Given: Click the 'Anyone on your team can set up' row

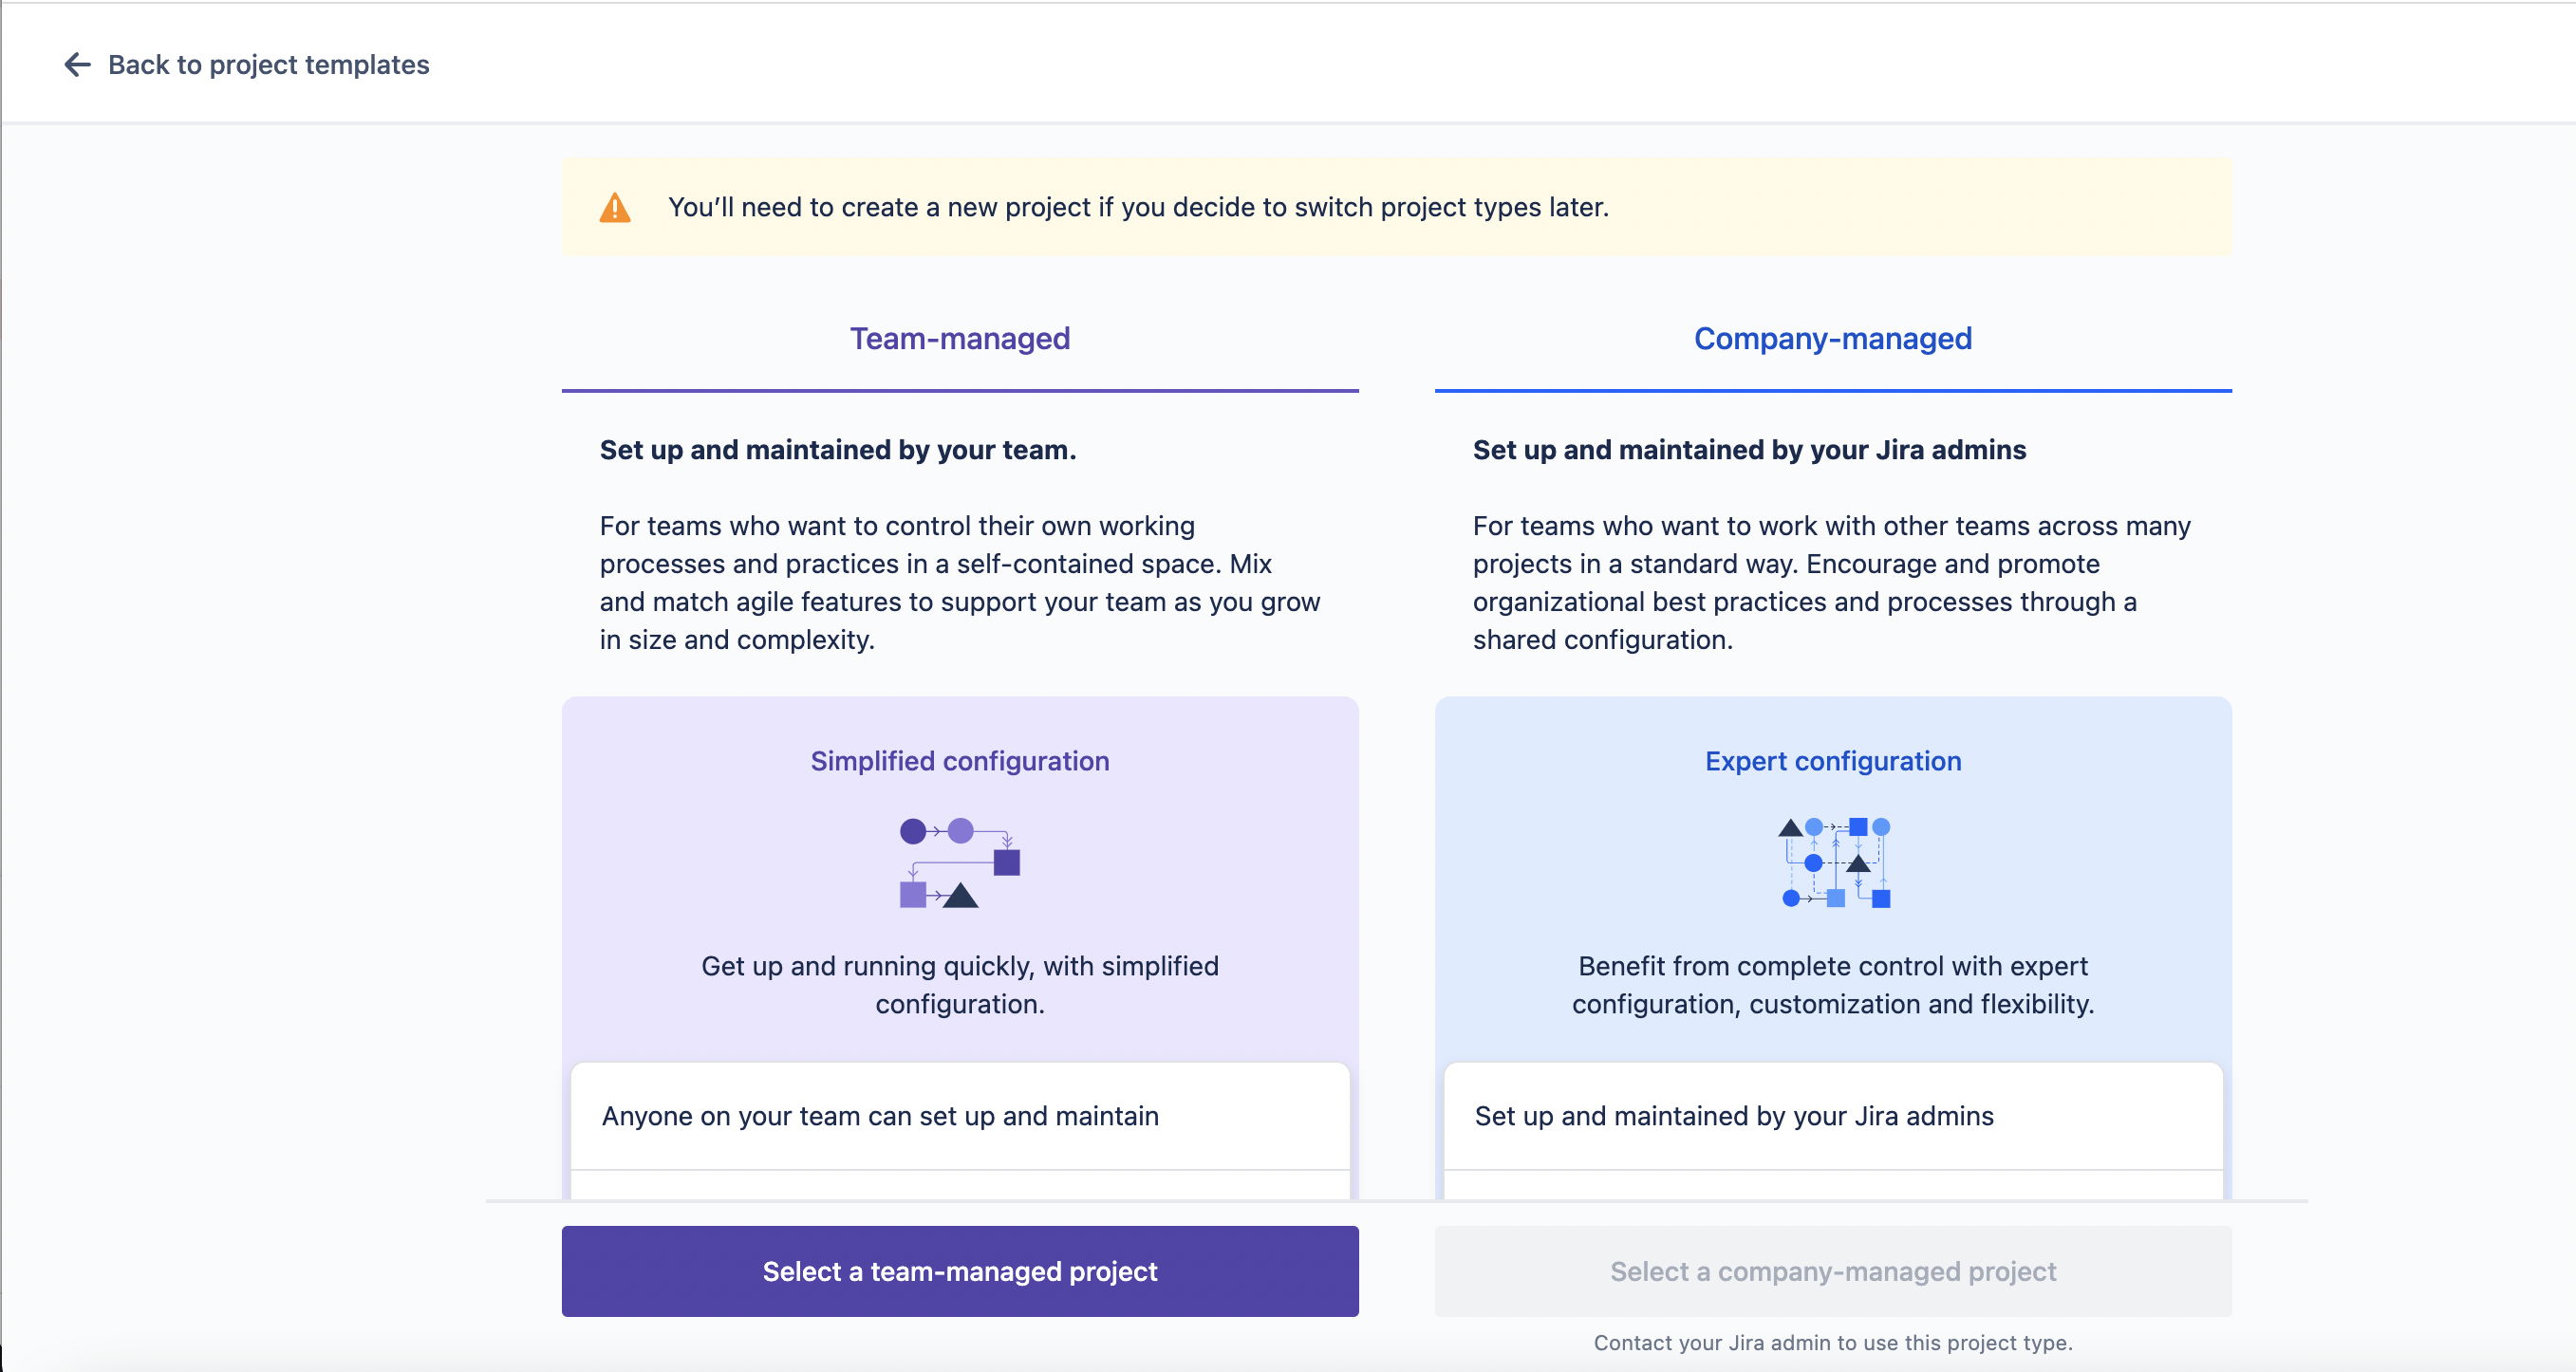Looking at the screenshot, I should click(960, 1116).
